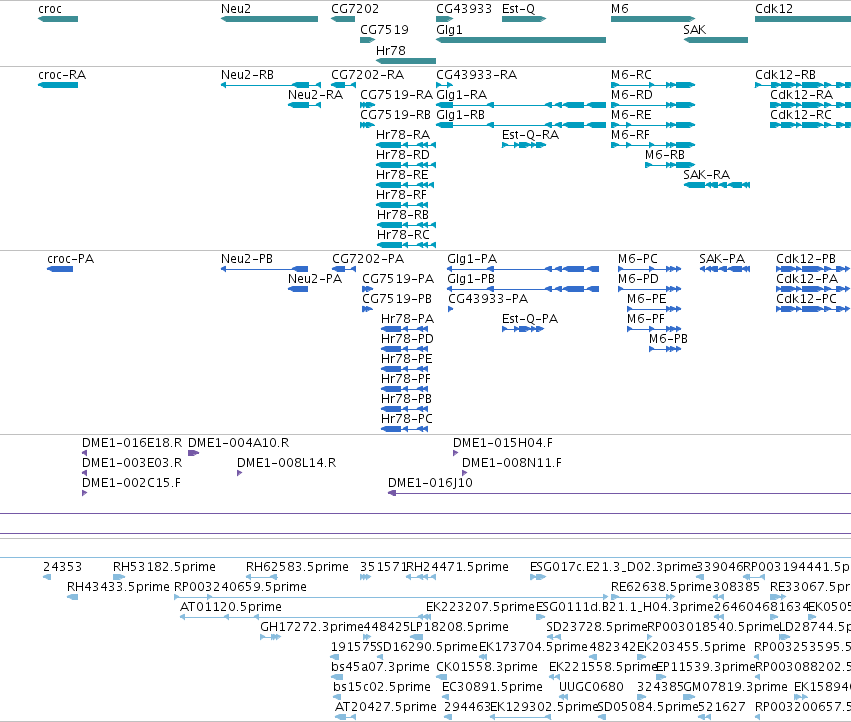Click the Neu2 gene glyph

tap(269, 19)
